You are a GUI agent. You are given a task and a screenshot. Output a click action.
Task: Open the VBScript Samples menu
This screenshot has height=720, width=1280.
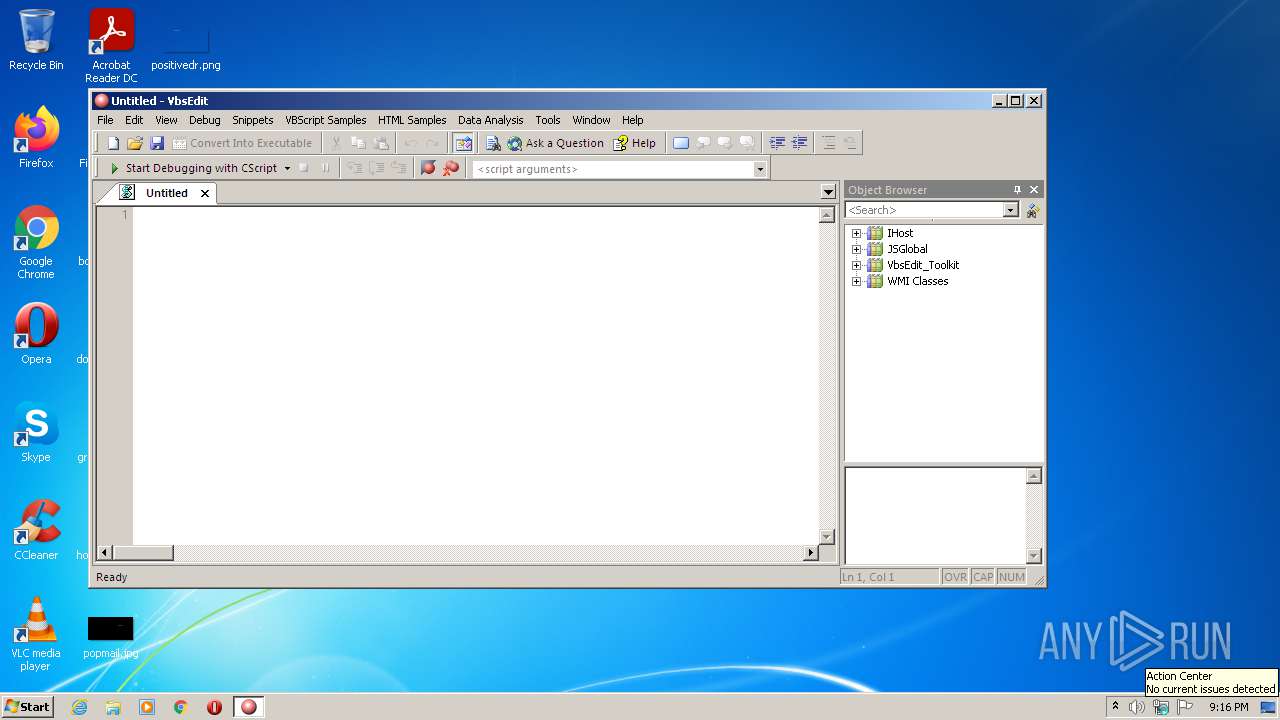click(x=326, y=120)
